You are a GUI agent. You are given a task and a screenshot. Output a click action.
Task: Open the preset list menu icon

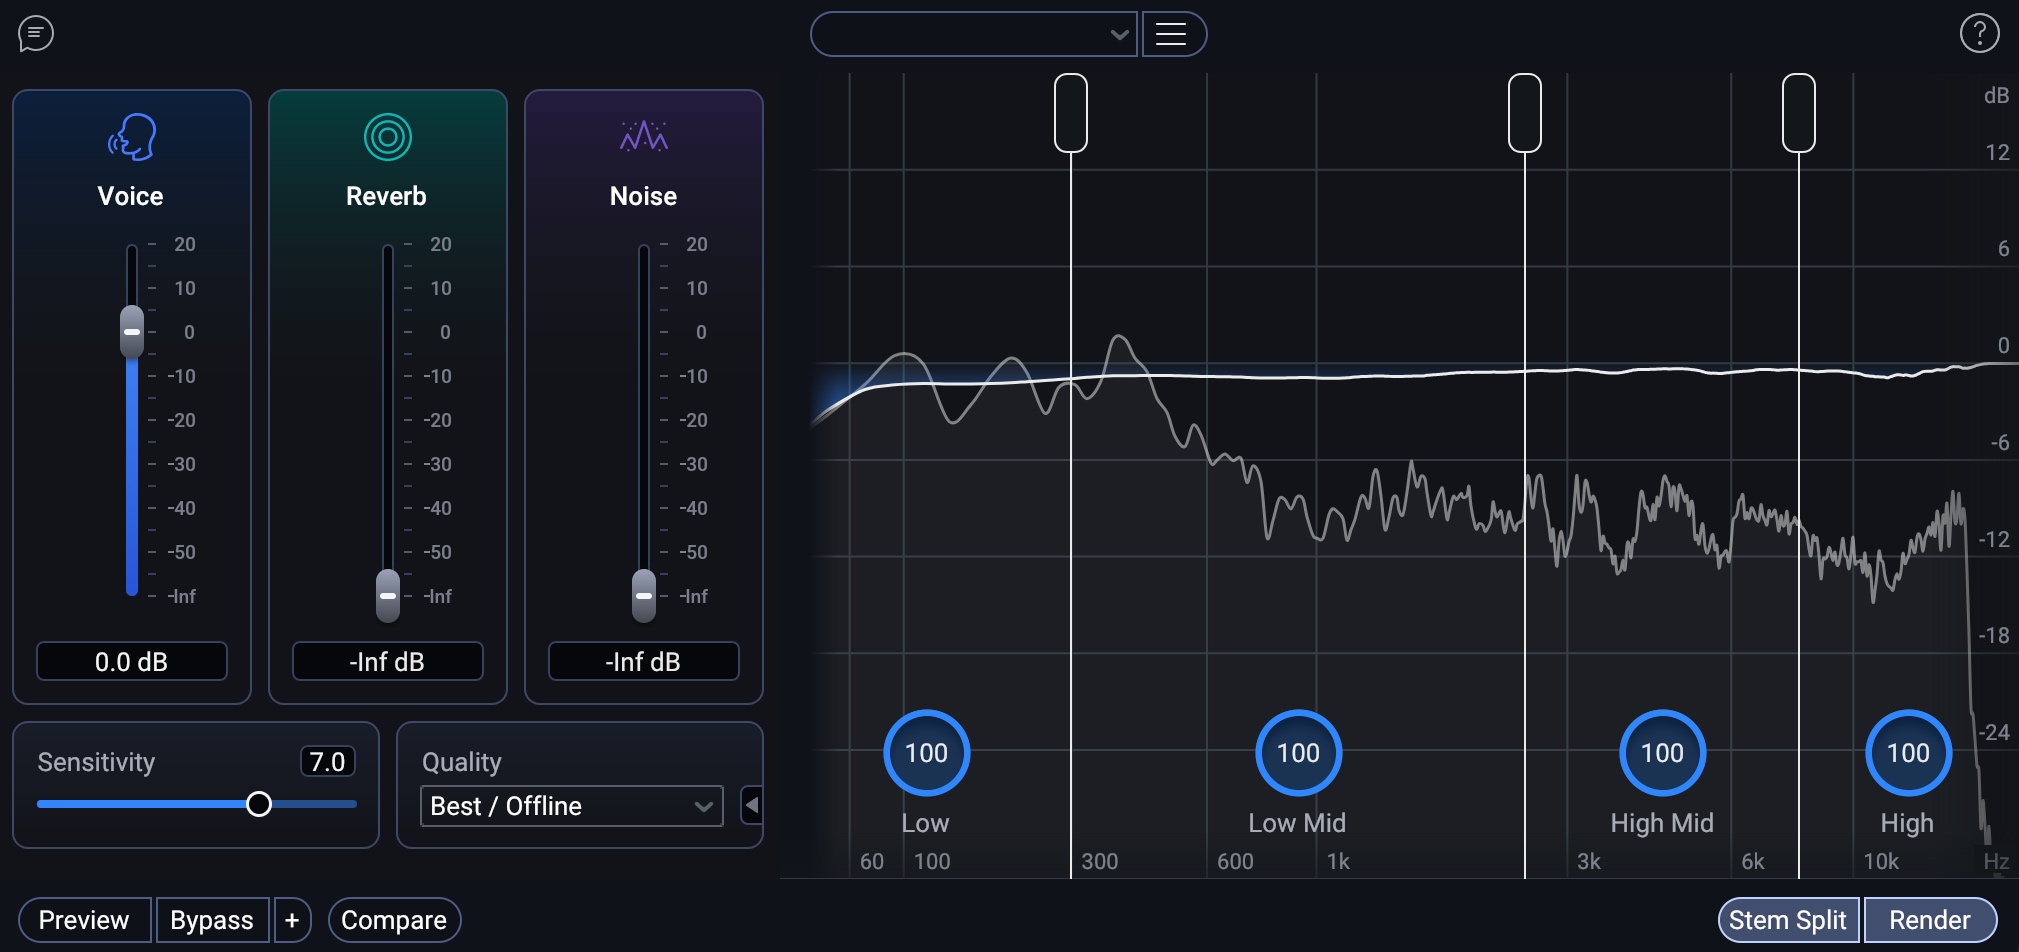click(x=1172, y=34)
